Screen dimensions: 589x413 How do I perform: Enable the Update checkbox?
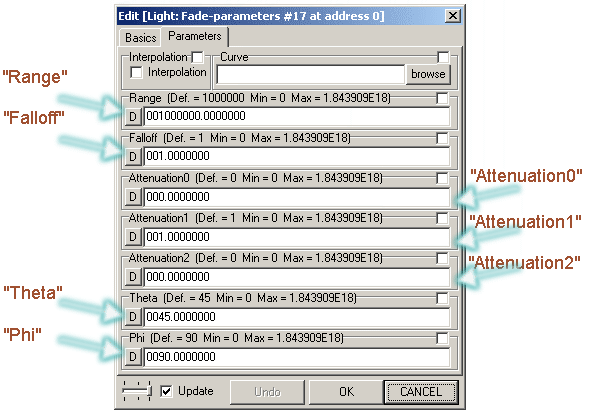point(166,391)
